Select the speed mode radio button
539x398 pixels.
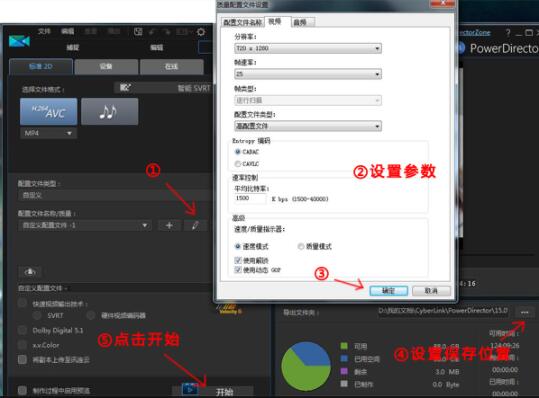pos(238,246)
